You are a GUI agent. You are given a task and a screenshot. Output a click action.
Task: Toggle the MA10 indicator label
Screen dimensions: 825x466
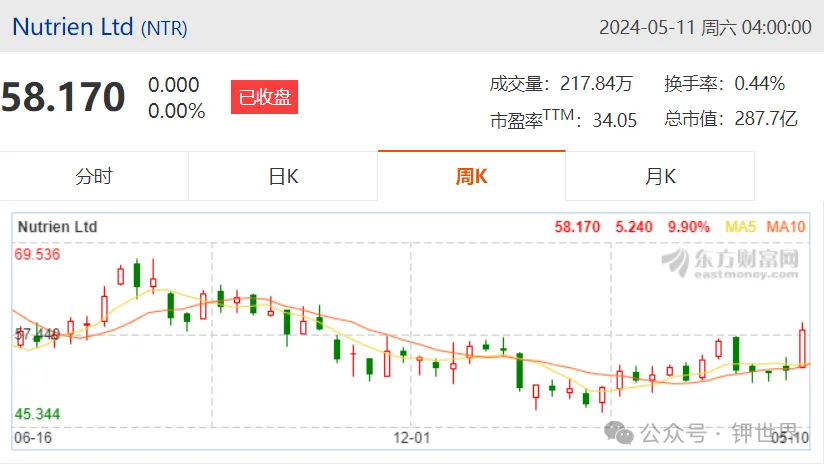click(786, 227)
